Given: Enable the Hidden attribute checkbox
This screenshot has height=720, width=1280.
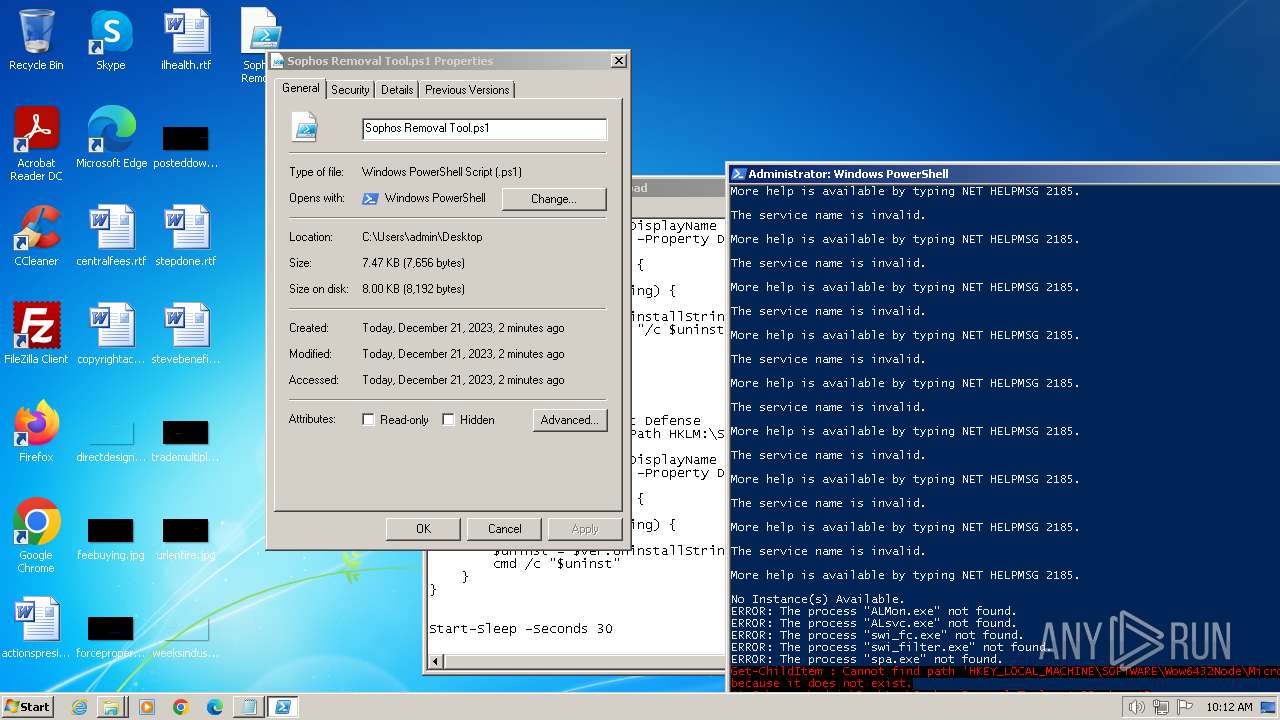Looking at the screenshot, I should tap(449, 420).
